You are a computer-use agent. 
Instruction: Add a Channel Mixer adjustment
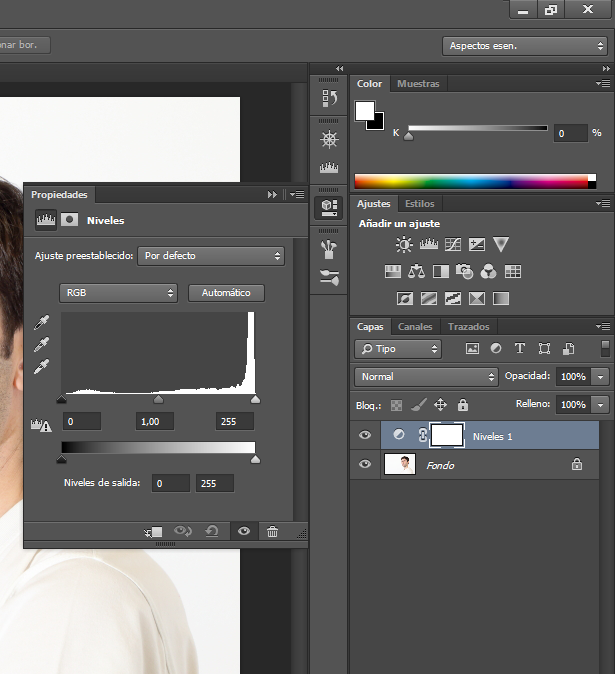pos(489,271)
